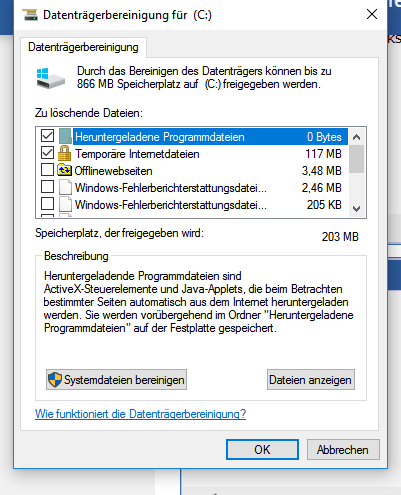Click the Abbrechen button

(x=343, y=450)
